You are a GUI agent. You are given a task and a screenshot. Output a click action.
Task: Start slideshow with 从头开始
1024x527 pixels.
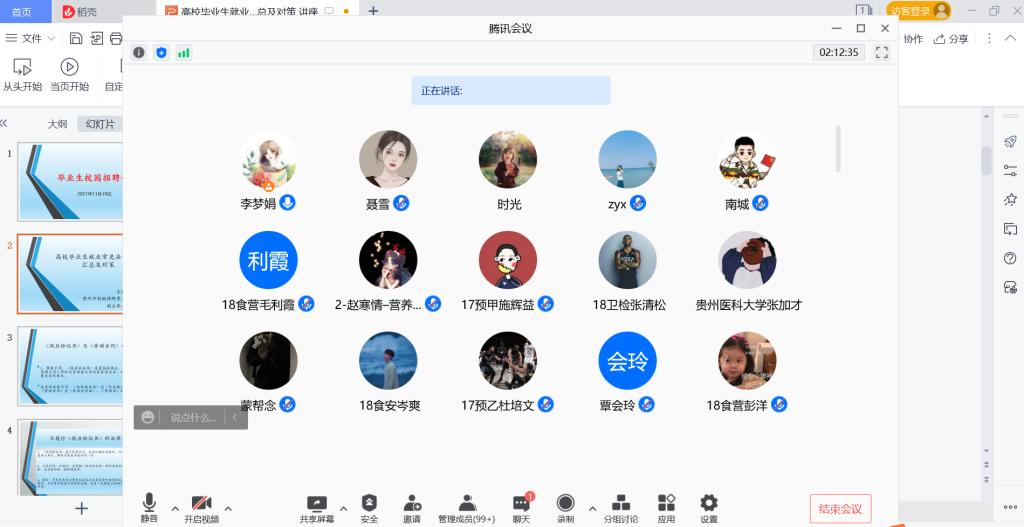pos(22,74)
